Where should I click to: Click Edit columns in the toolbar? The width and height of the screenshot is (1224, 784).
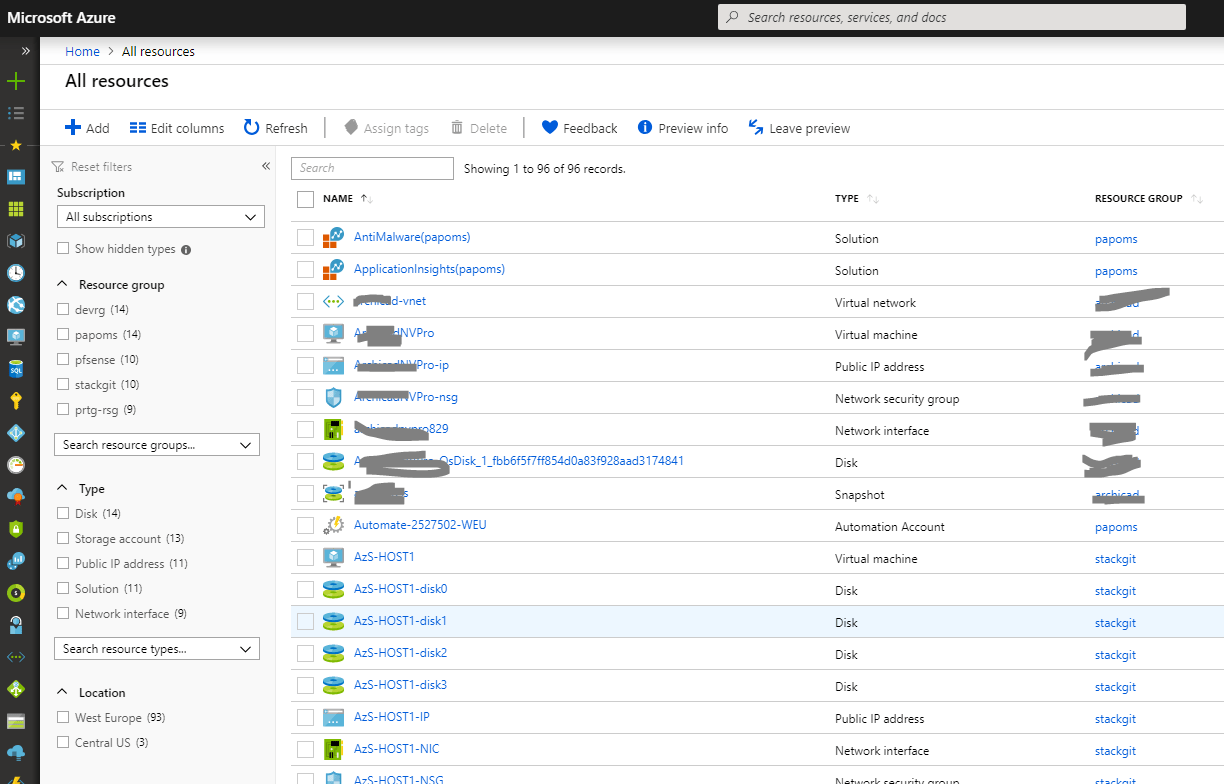(176, 127)
